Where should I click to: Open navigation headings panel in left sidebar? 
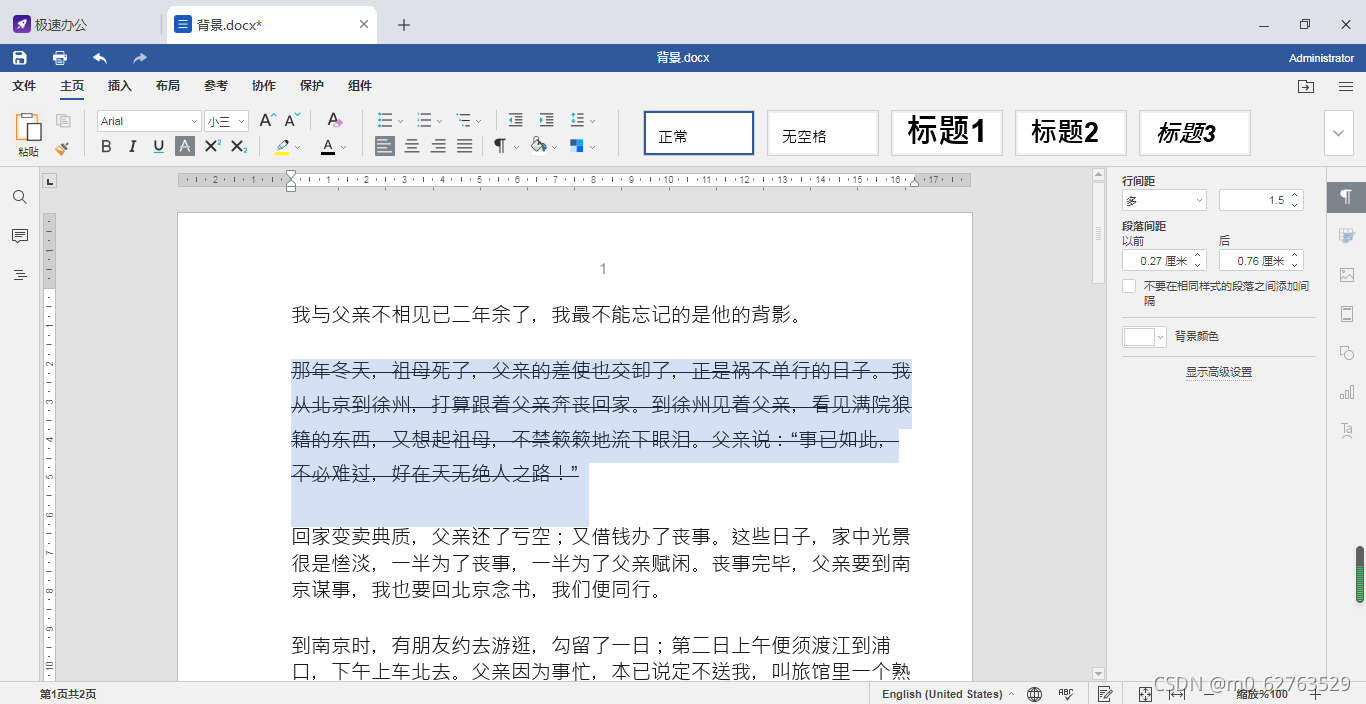20,275
